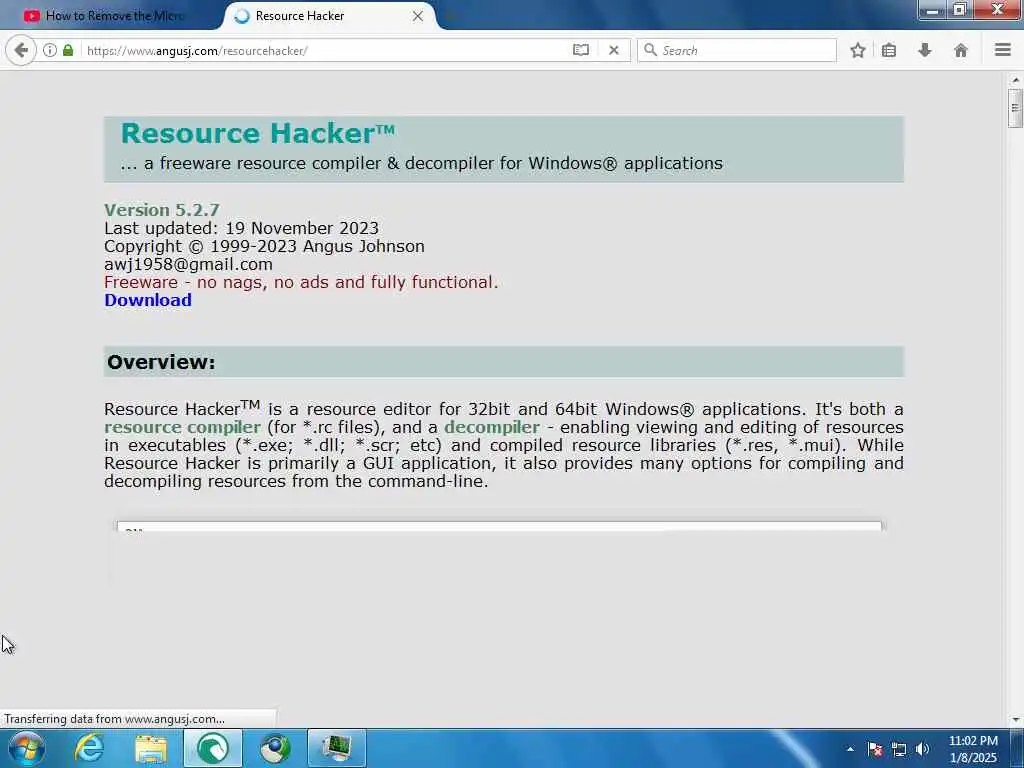Close the Resource Hacker tab
Screen dimensions: 1024x768
pyautogui.click(x=418, y=16)
